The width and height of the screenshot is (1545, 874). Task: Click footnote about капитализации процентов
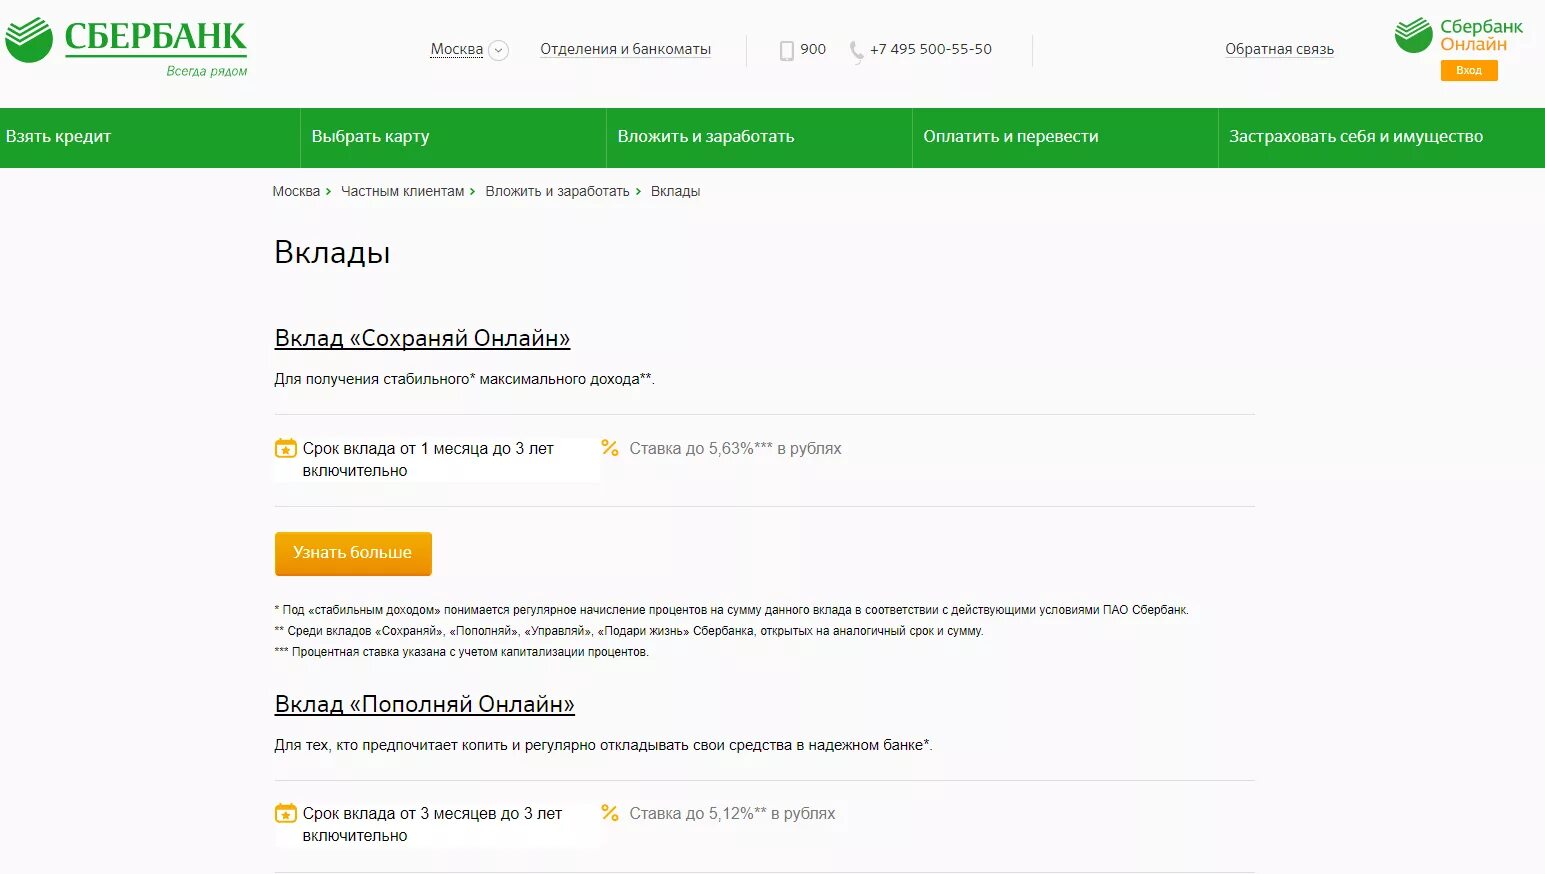[x=461, y=652]
